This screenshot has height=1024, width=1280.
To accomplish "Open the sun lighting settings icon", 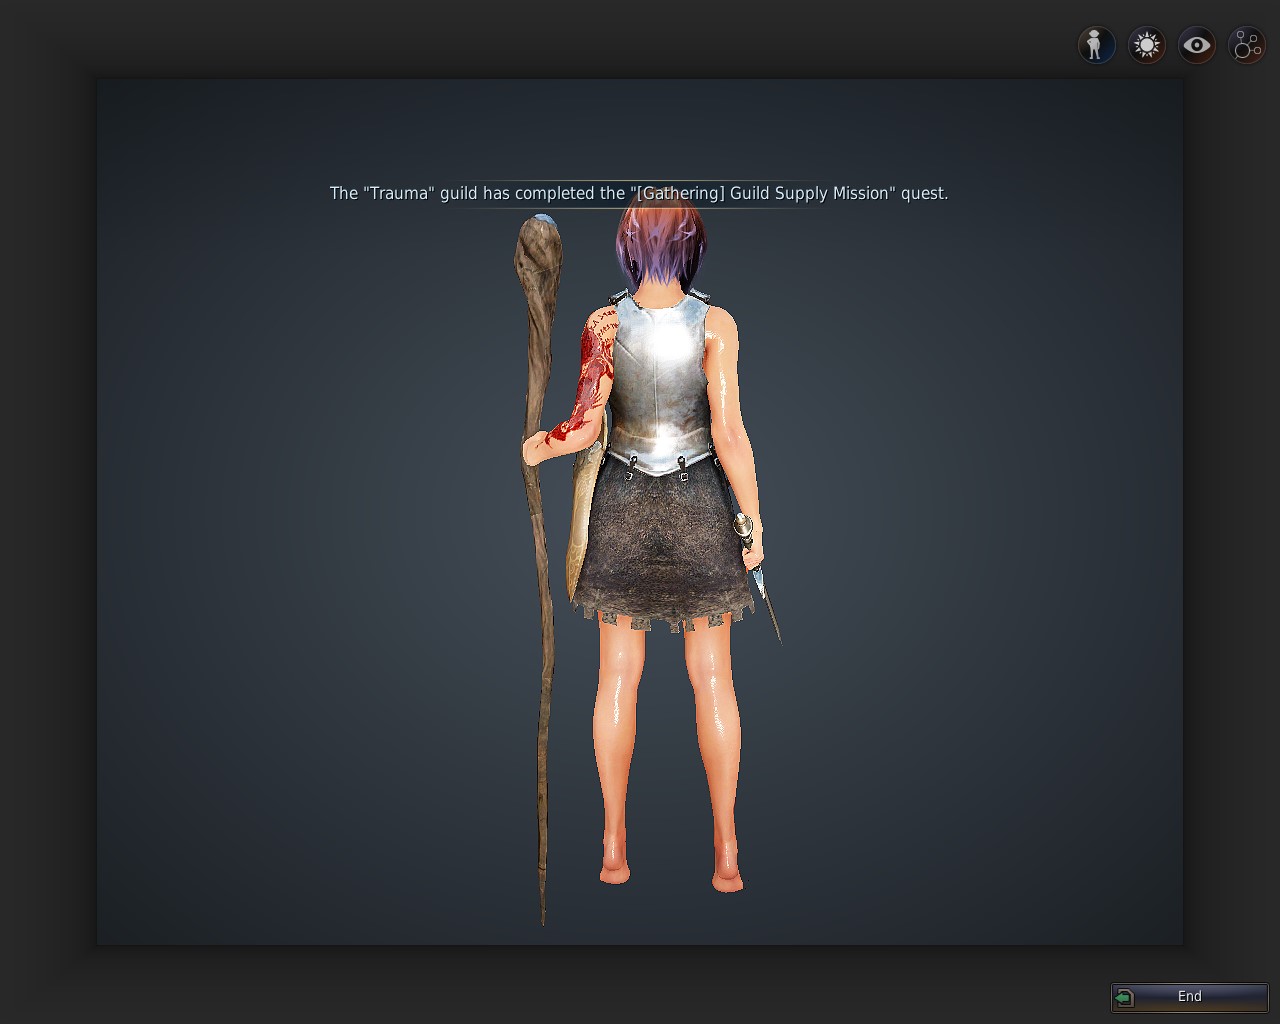I will [1146, 45].
